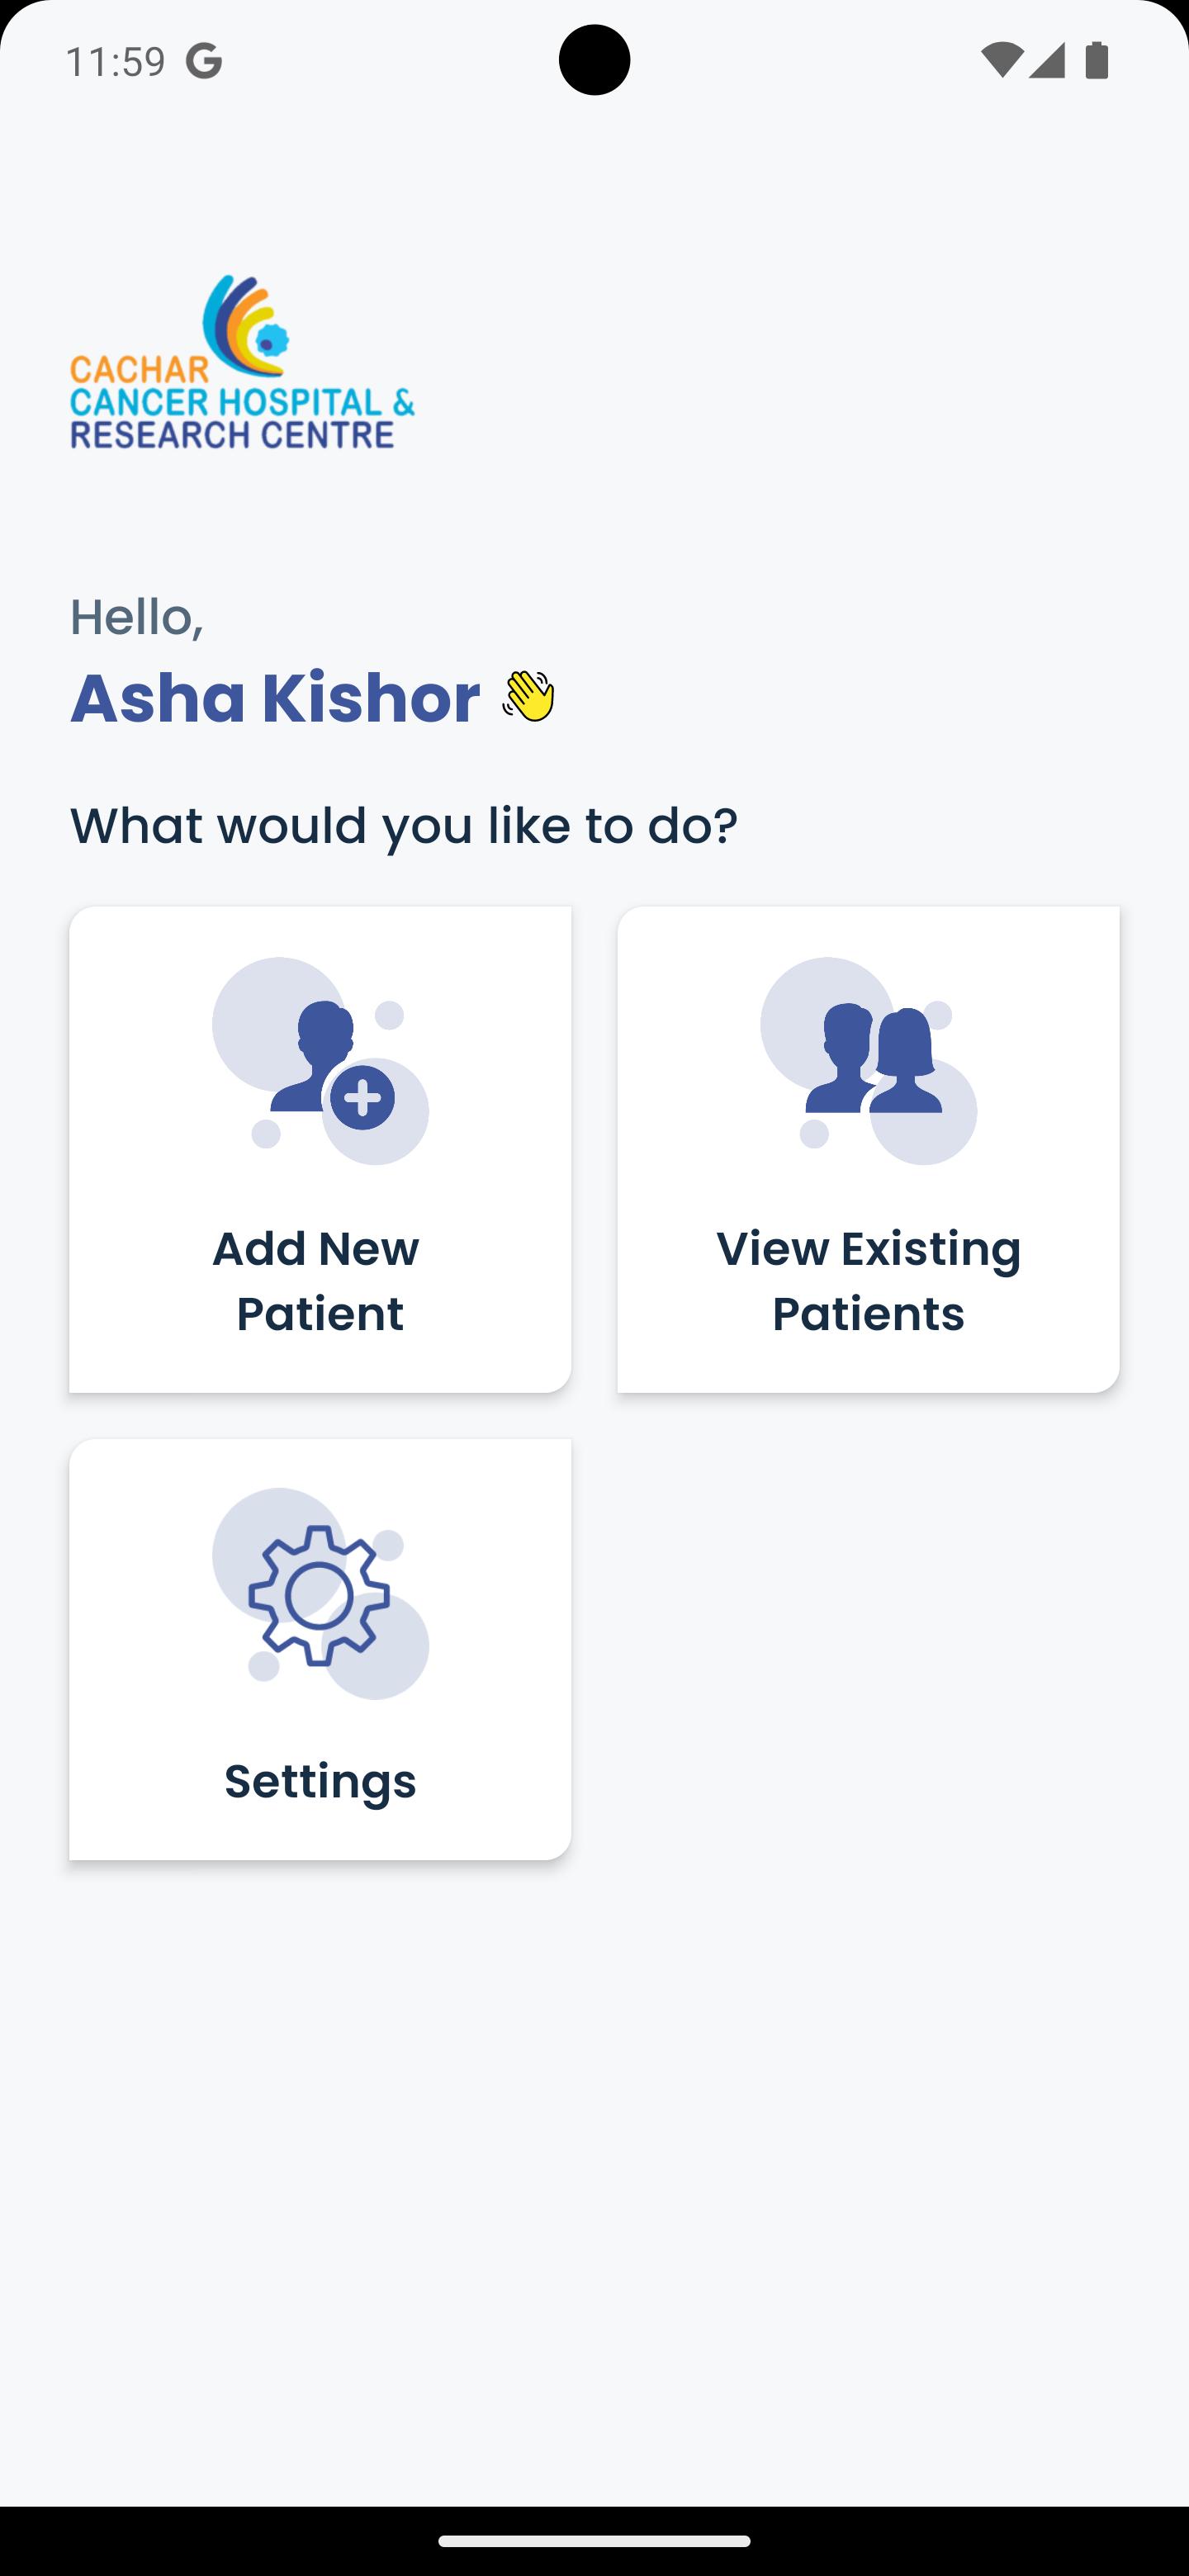Open the Settings card label
The width and height of the screenshot is (1189, 2576).
point(320,1781)
